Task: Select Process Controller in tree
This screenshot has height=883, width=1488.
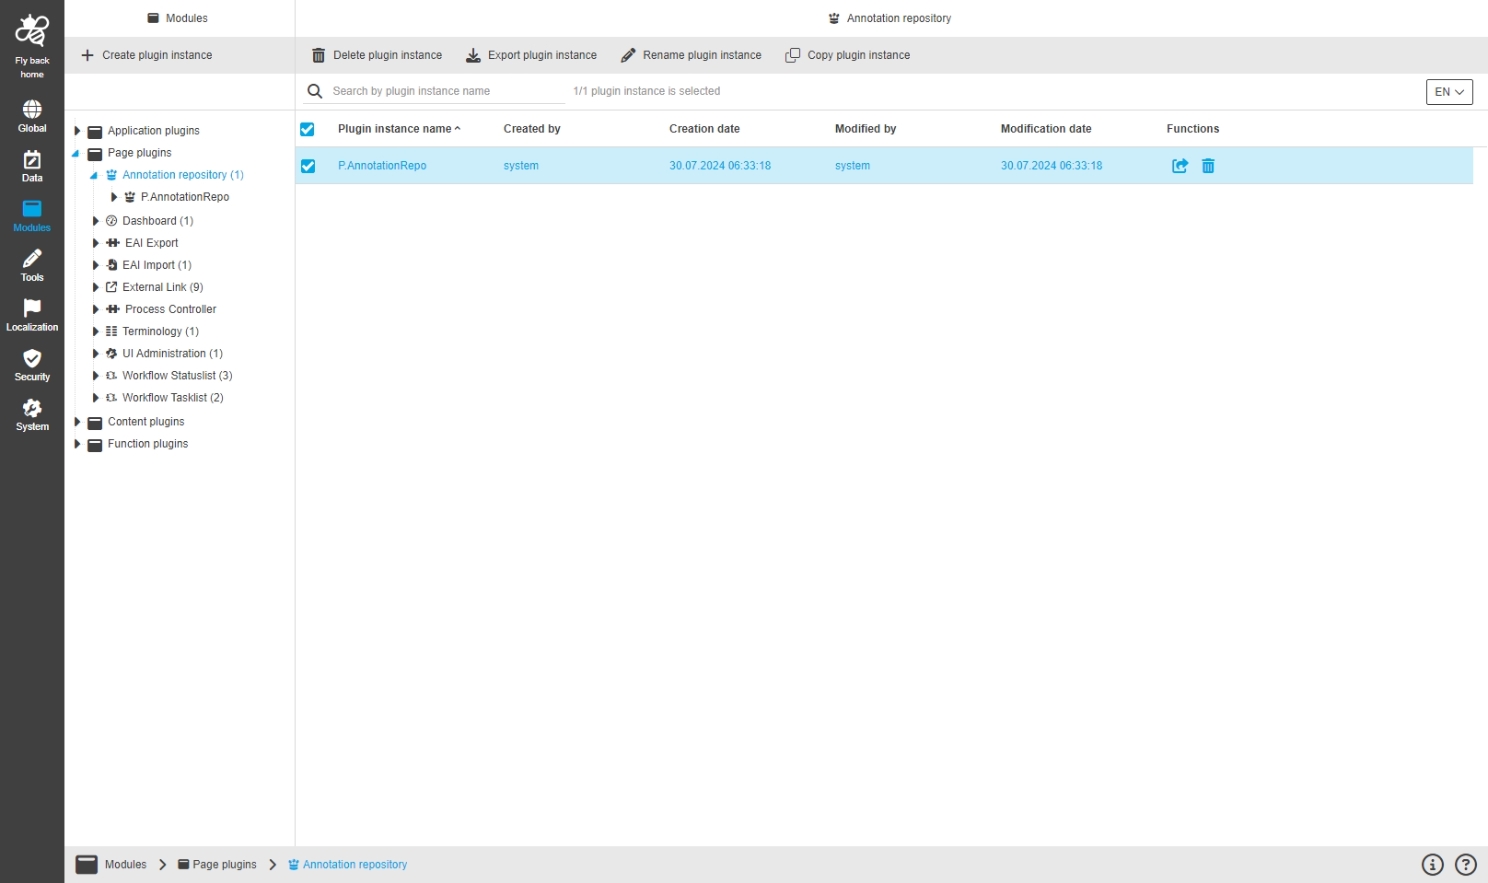Action: coord(170,309)
